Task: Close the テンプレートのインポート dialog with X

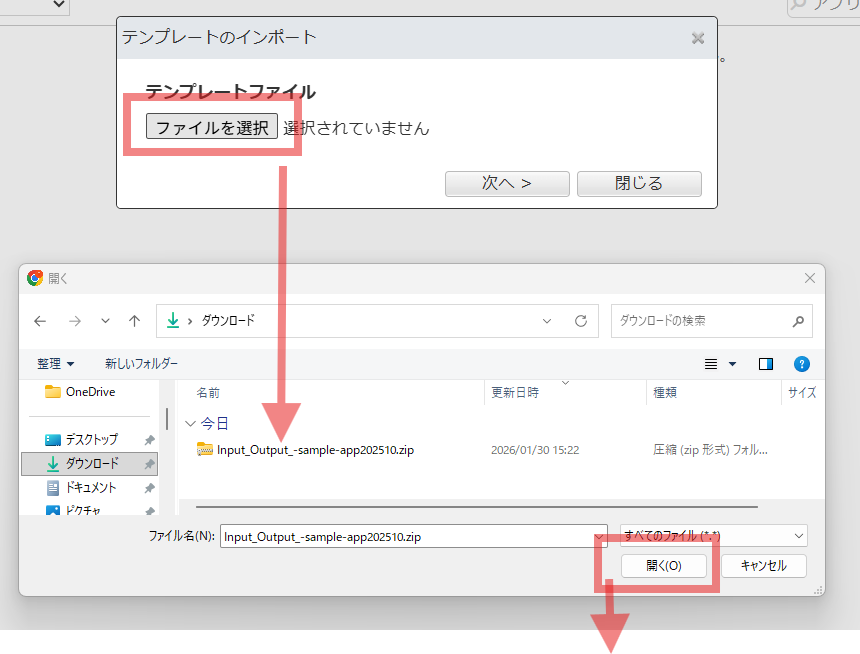Action: [698, 38]
